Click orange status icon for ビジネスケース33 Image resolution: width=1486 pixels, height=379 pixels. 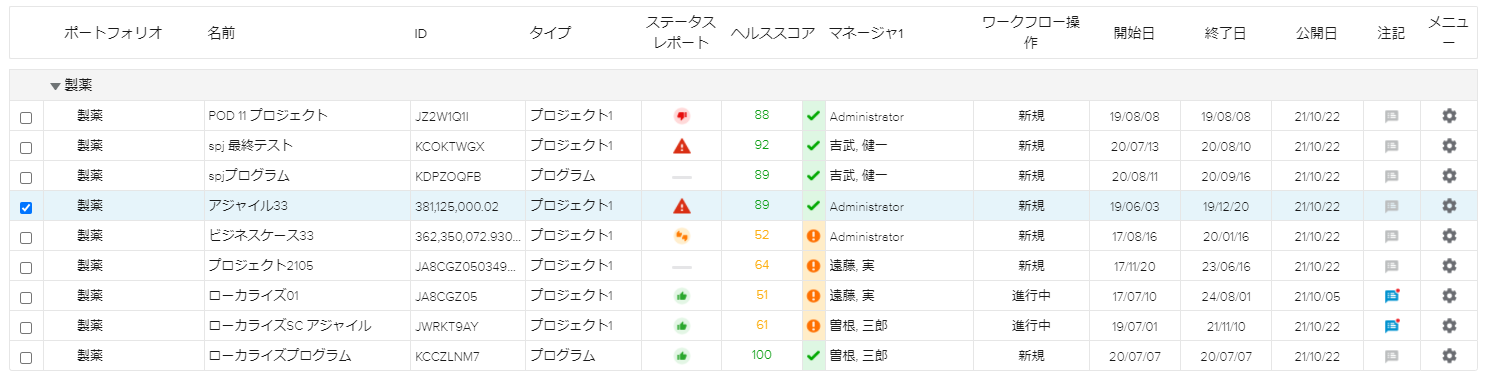[682, 236]
